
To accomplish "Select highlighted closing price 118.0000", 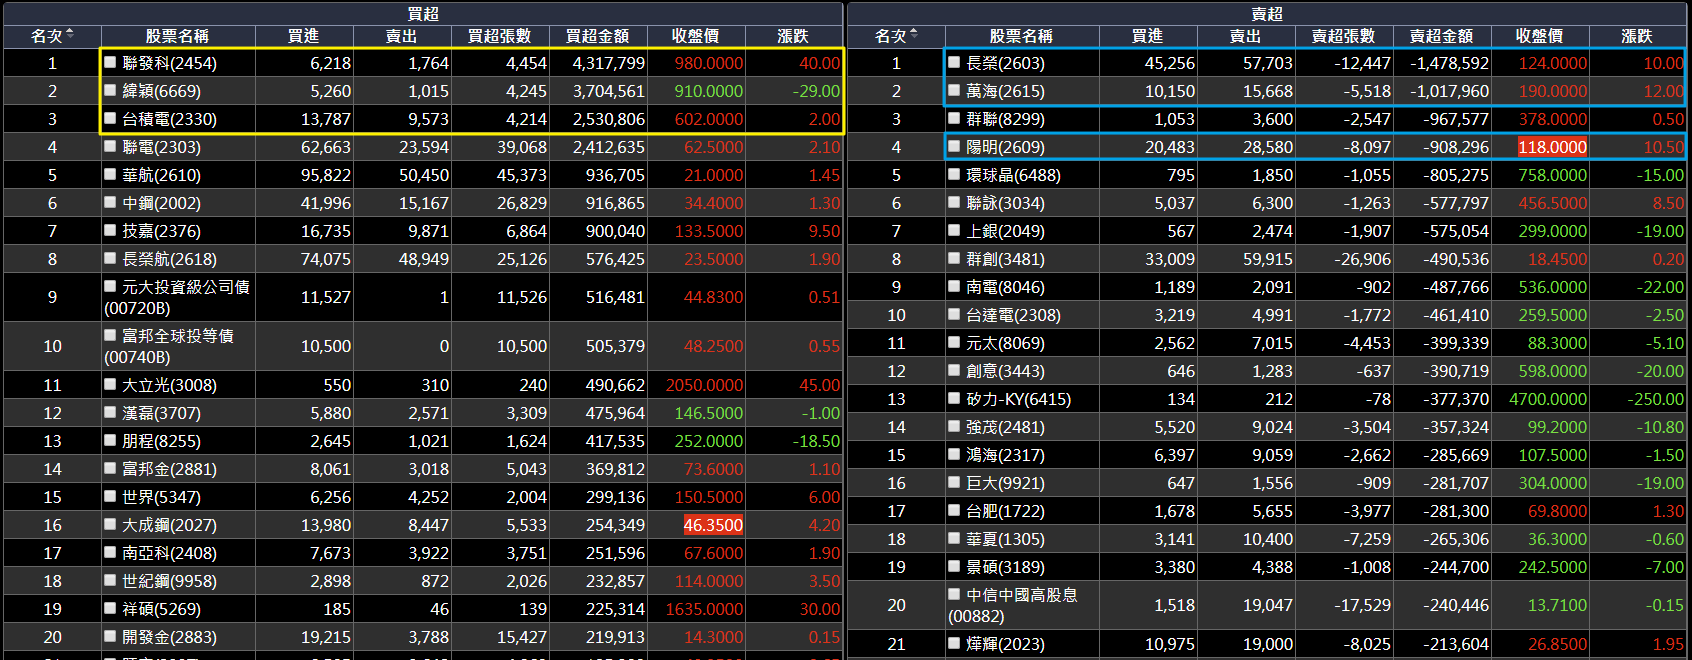I will click(1552, 147).
